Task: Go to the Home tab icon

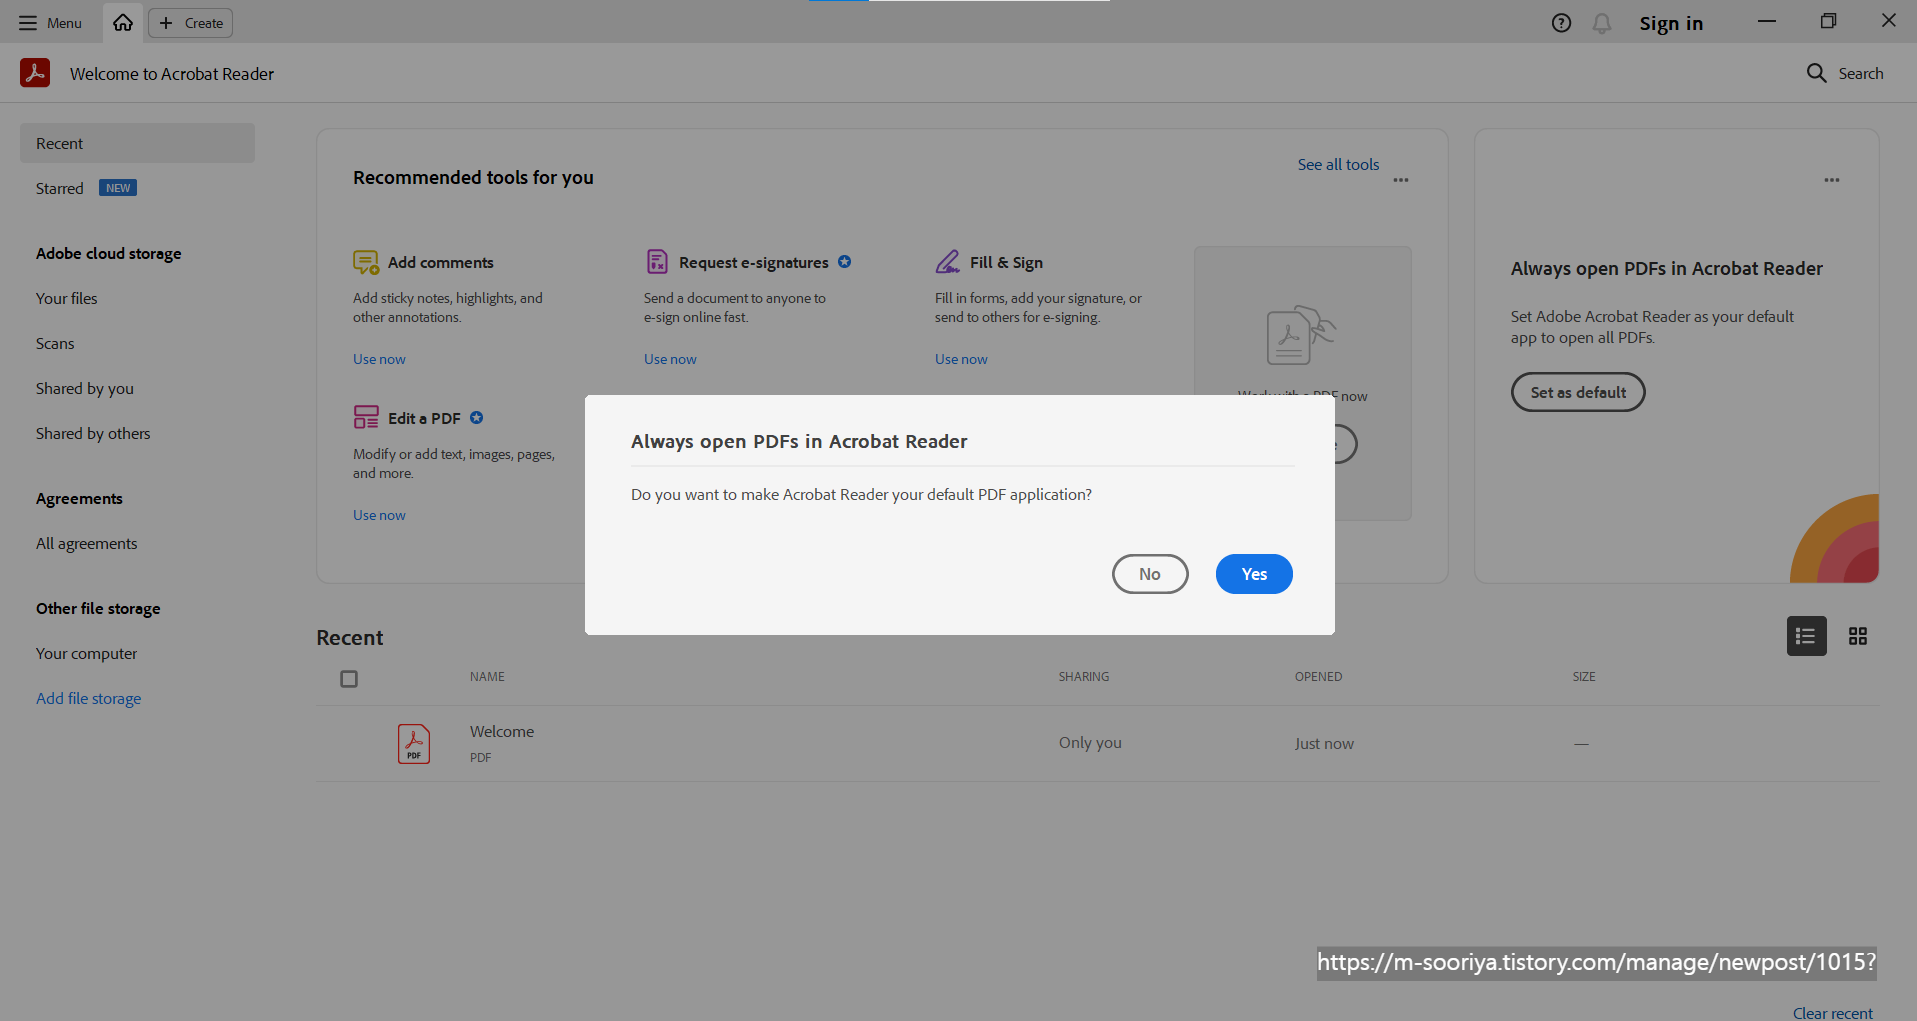Action: 123,22
